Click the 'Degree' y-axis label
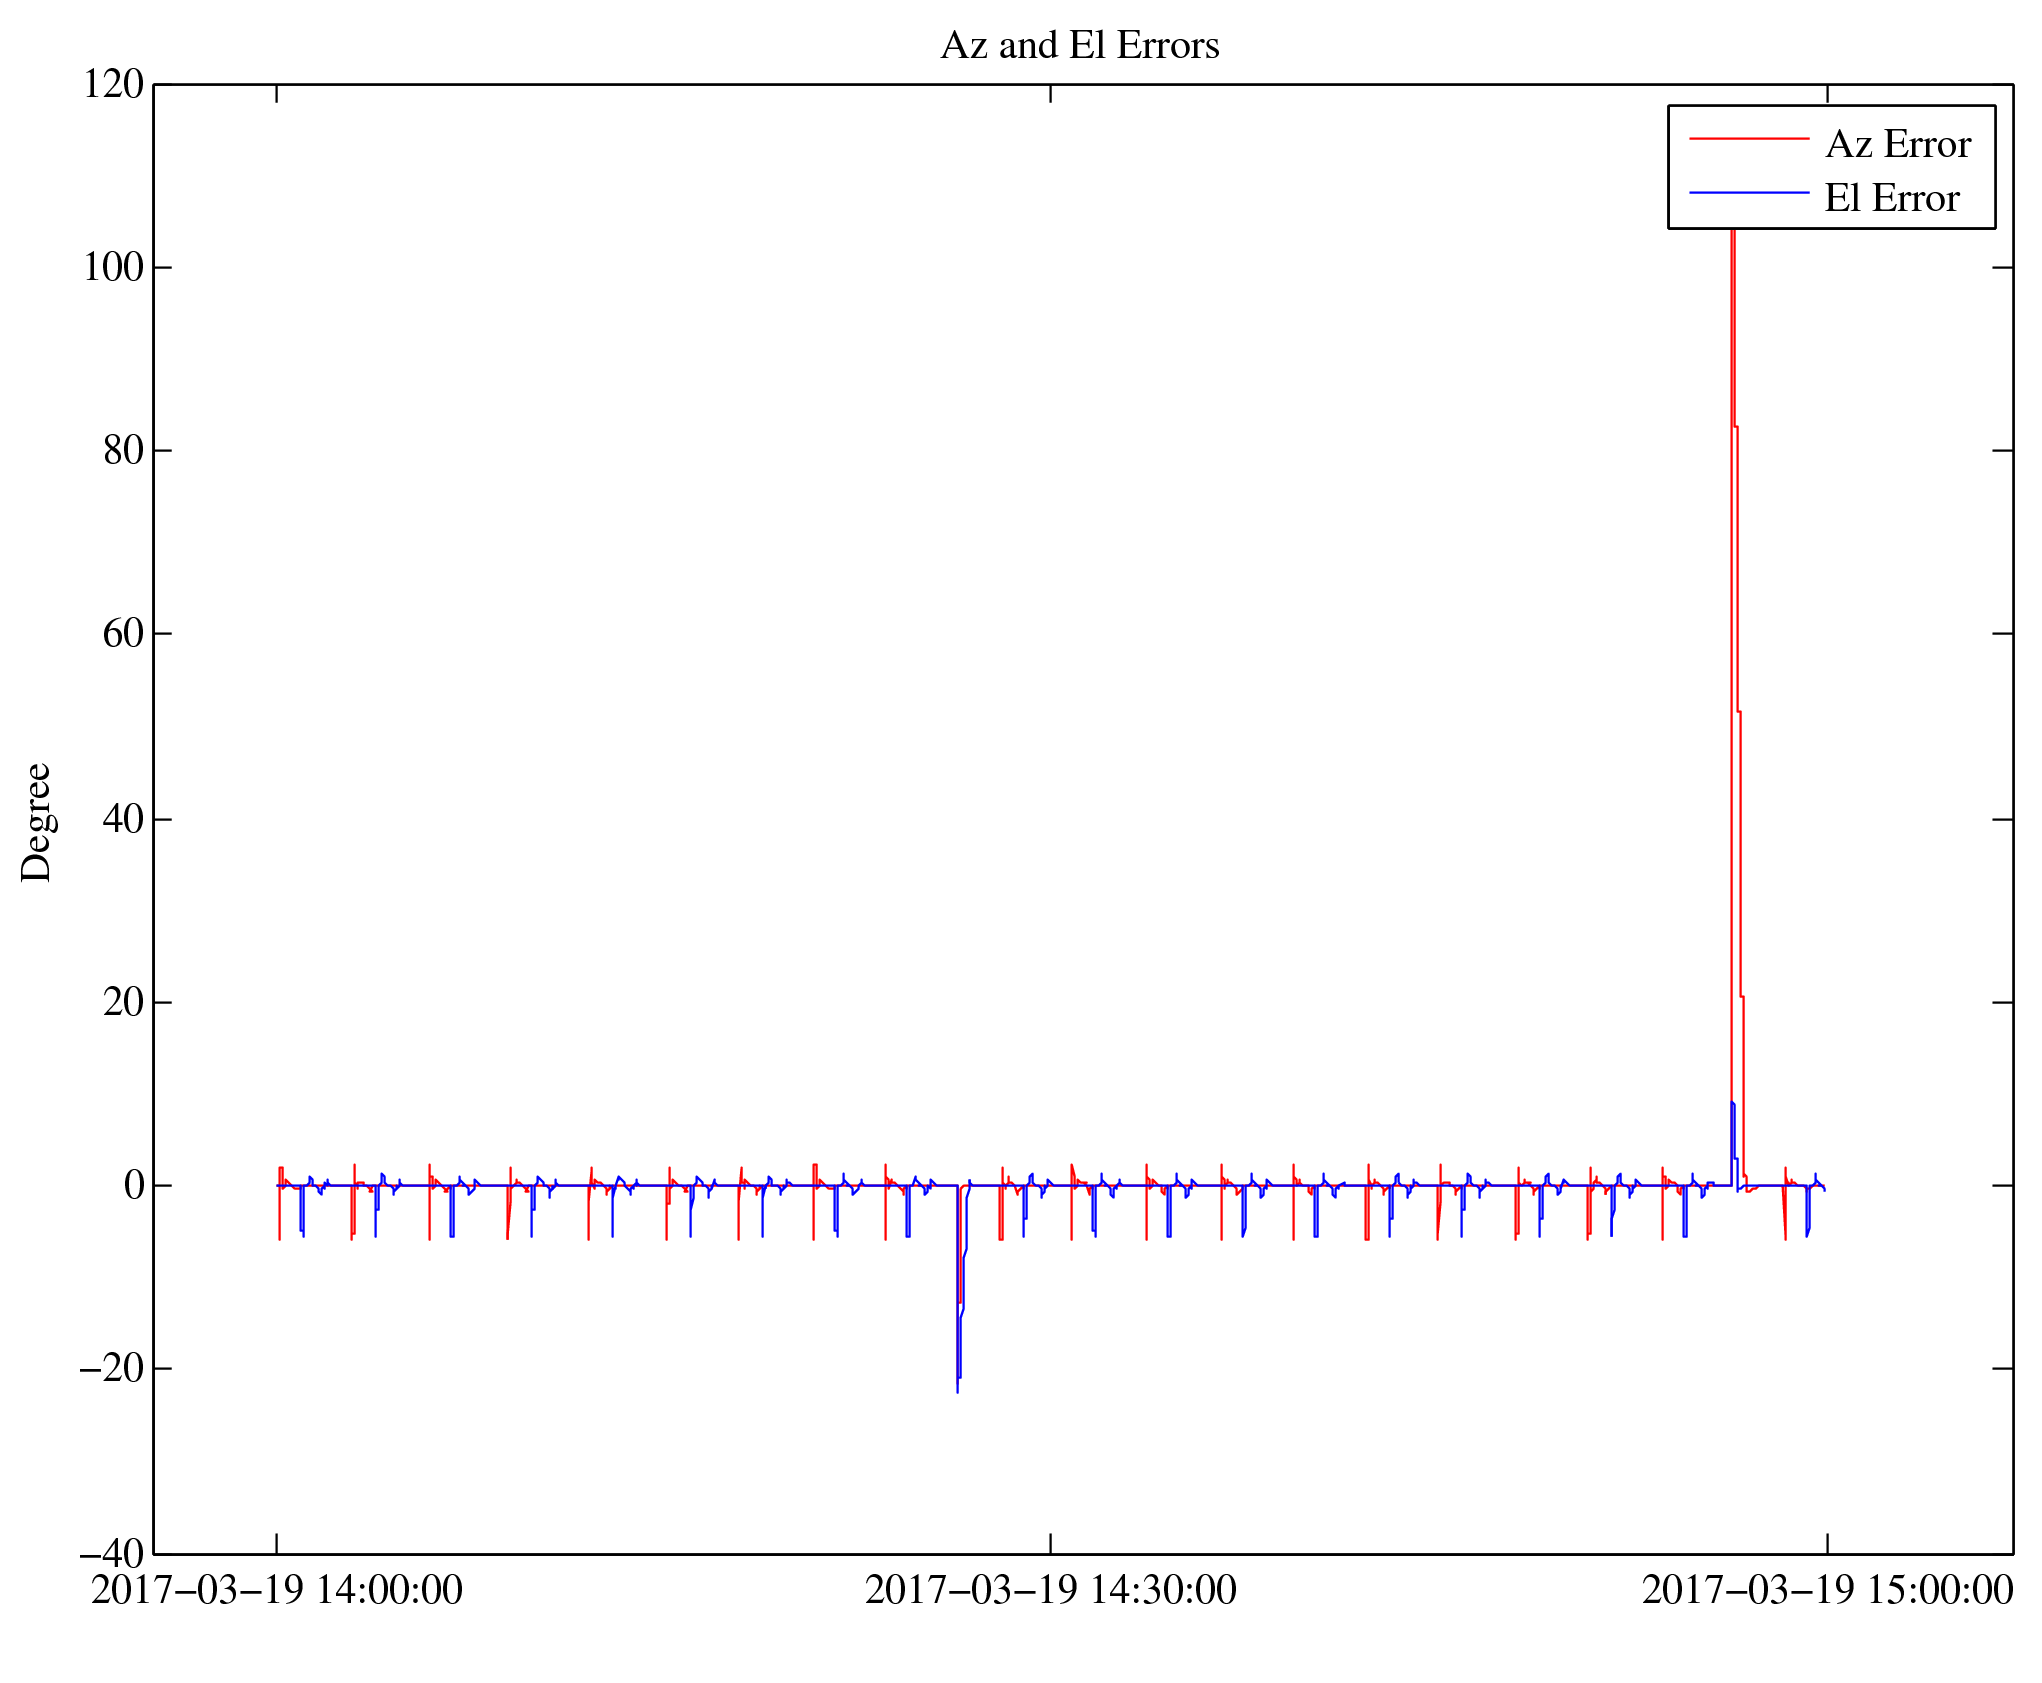 coord(36,822)
